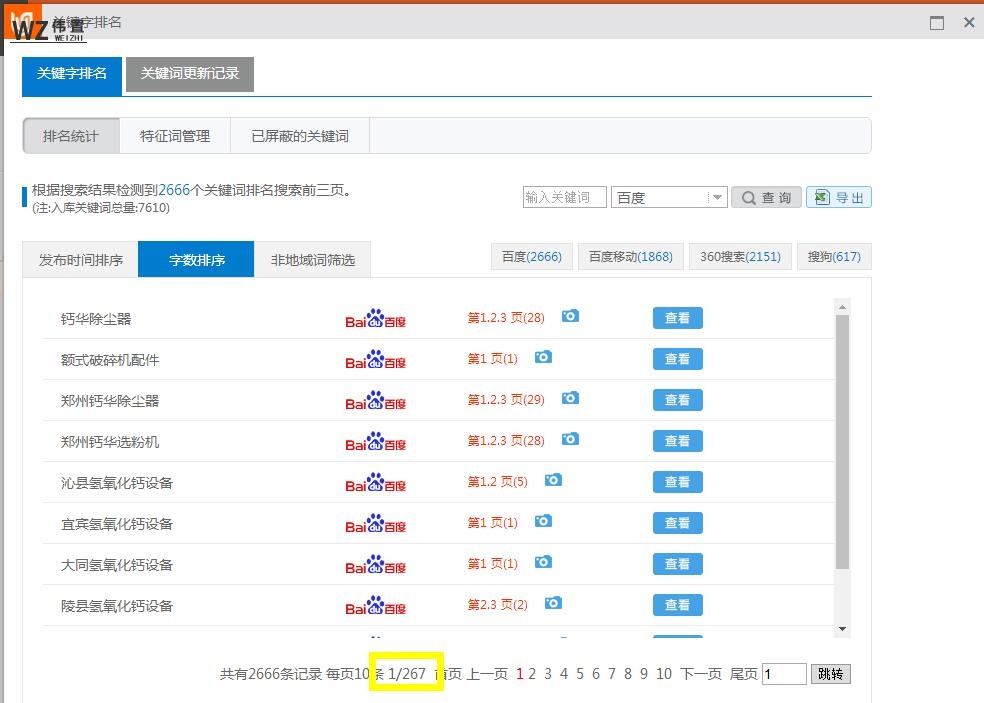Click the WZ 伟置 logo icon
Viewport: 984px width, 703px height.
(24, 22)
